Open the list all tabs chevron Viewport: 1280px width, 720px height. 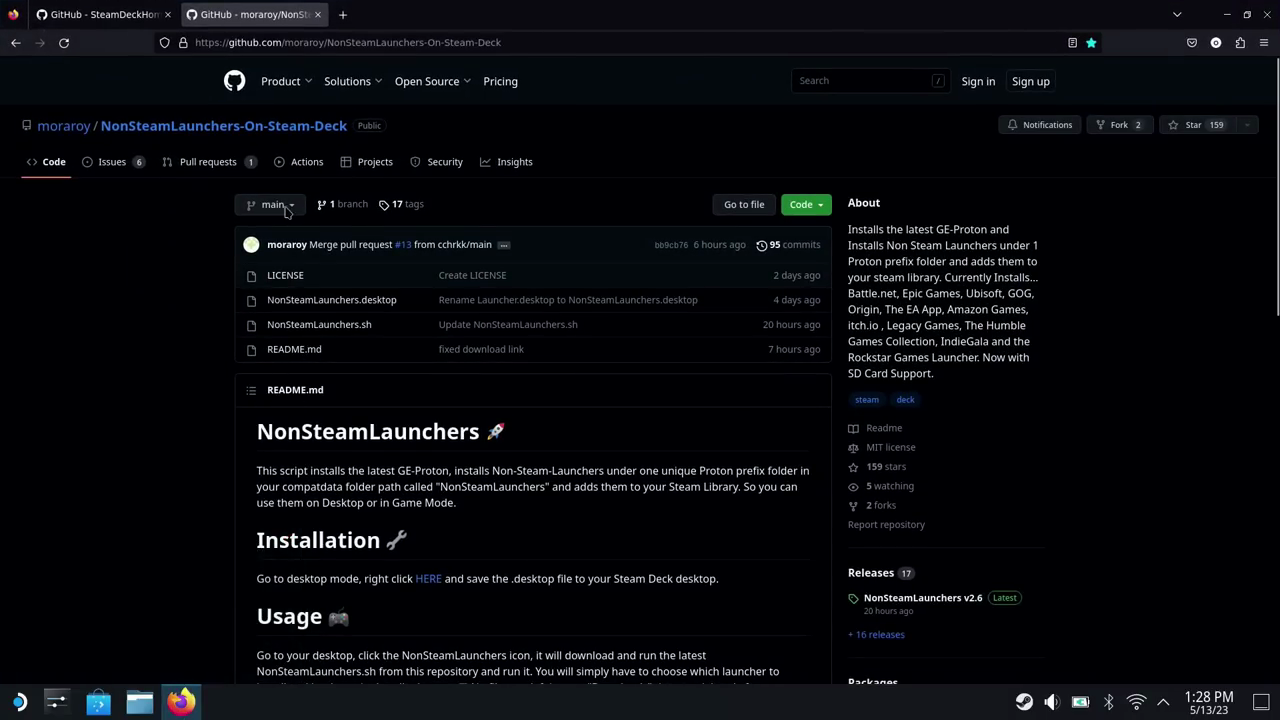pyautogui.click(x=1177, y=15)
